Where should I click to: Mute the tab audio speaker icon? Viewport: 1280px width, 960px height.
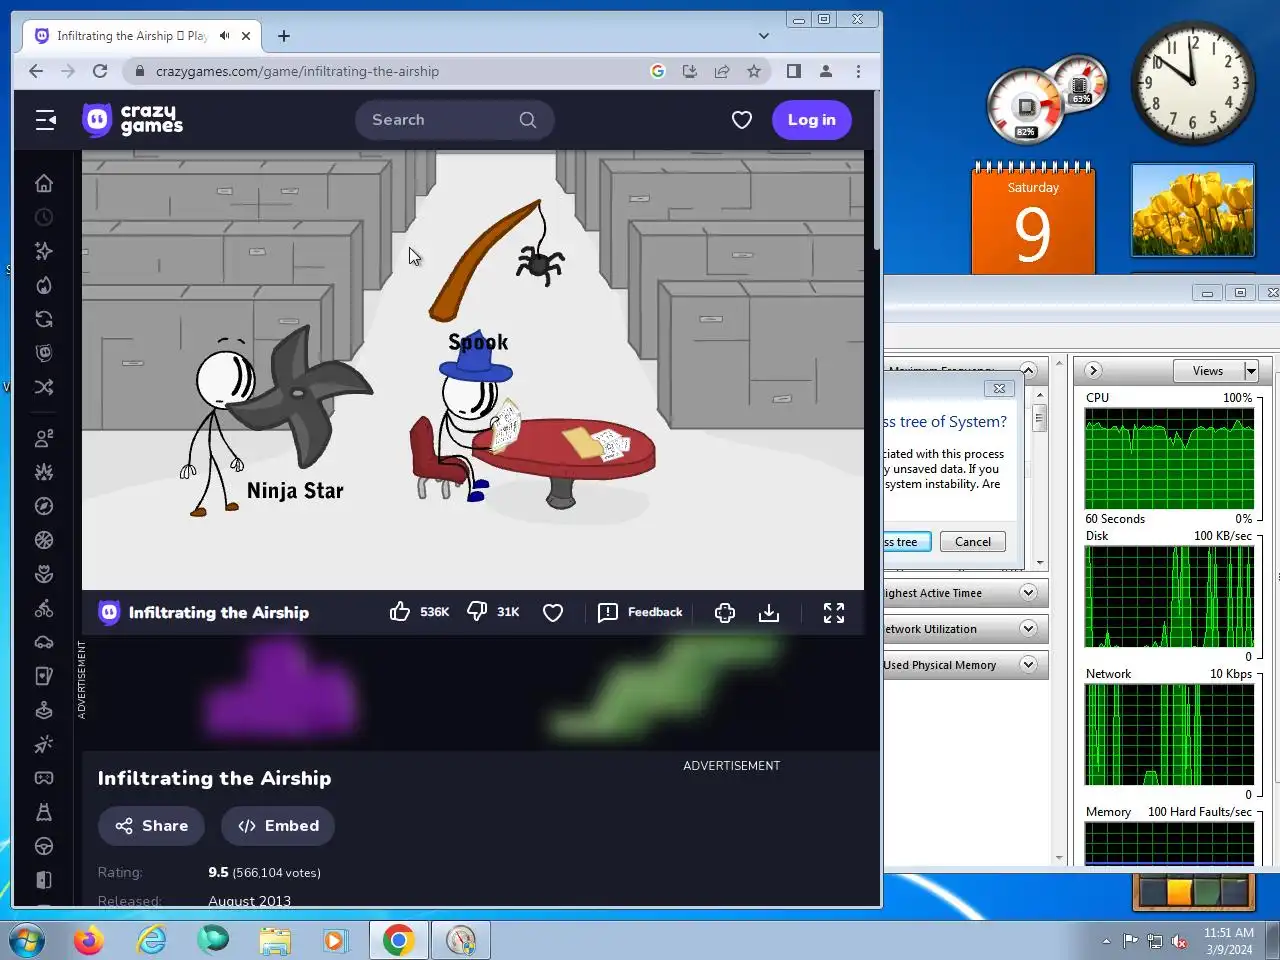coord(225,36)
